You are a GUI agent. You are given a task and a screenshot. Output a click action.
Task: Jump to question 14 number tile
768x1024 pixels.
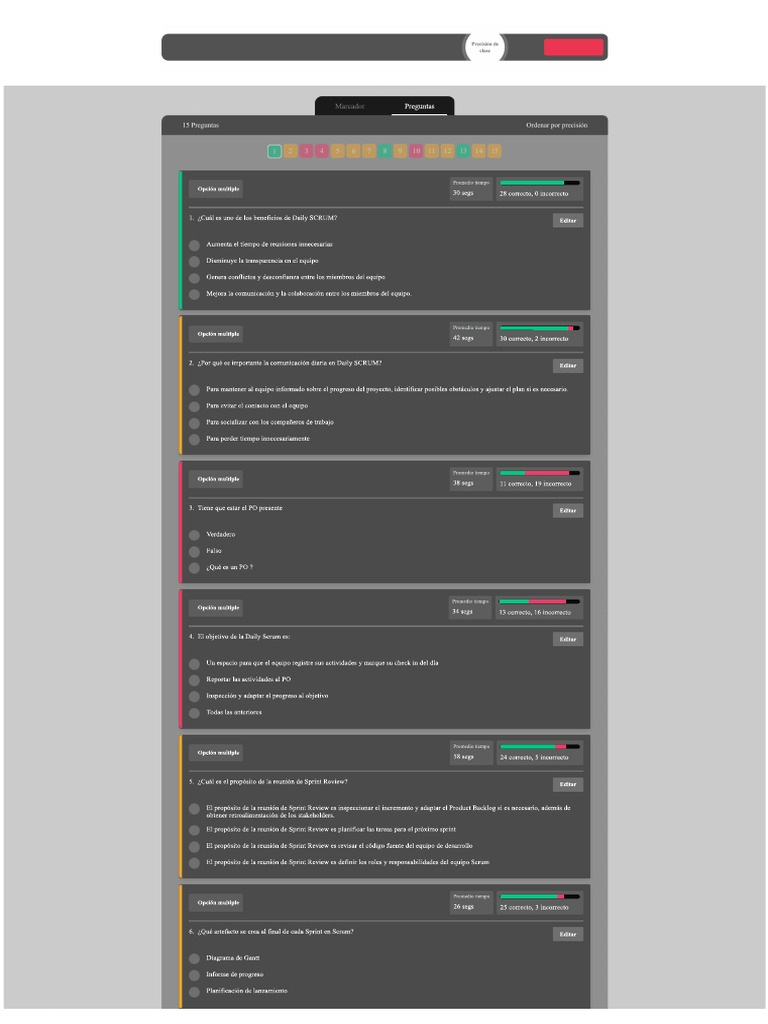(479, 151)
